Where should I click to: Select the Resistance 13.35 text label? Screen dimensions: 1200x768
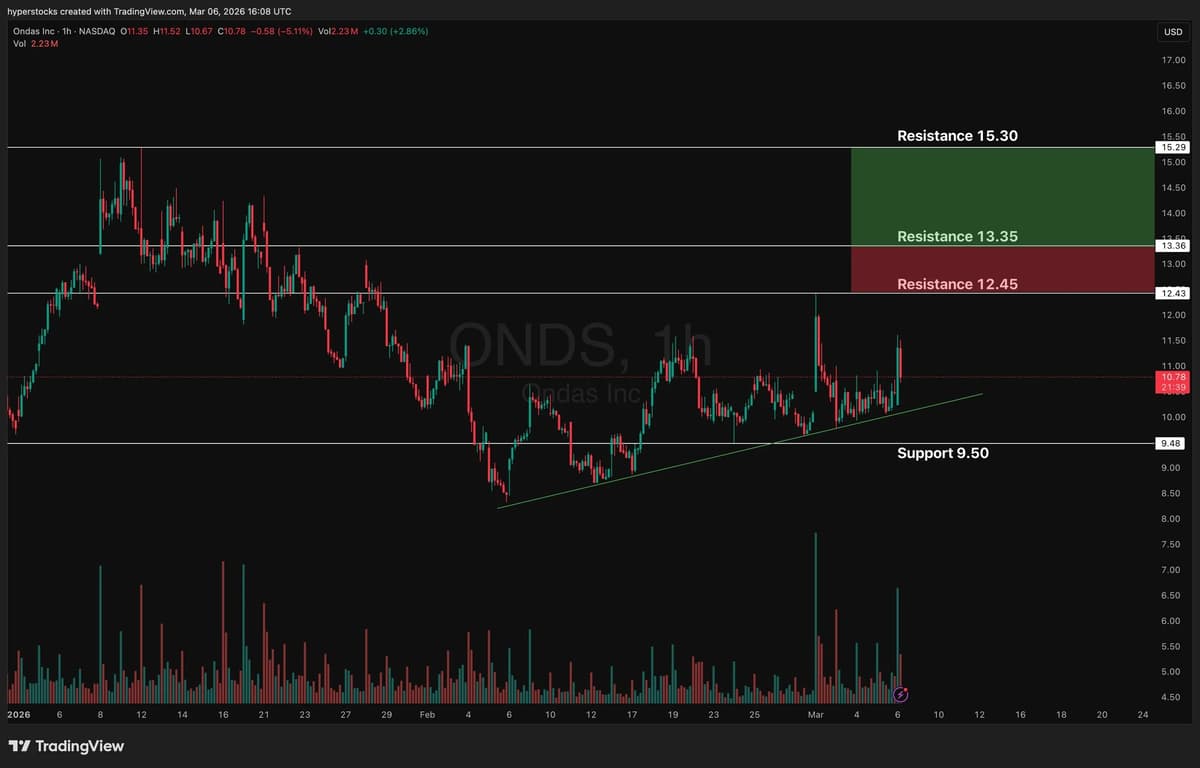[955, 236]
